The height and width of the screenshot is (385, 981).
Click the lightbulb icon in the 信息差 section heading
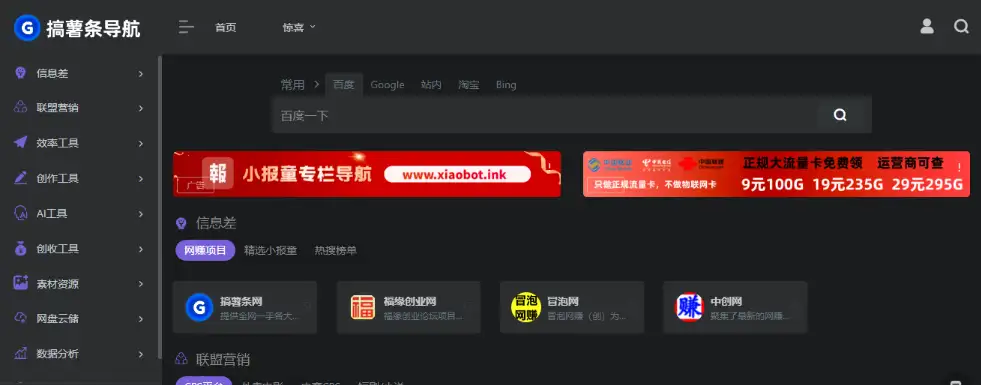181,223
